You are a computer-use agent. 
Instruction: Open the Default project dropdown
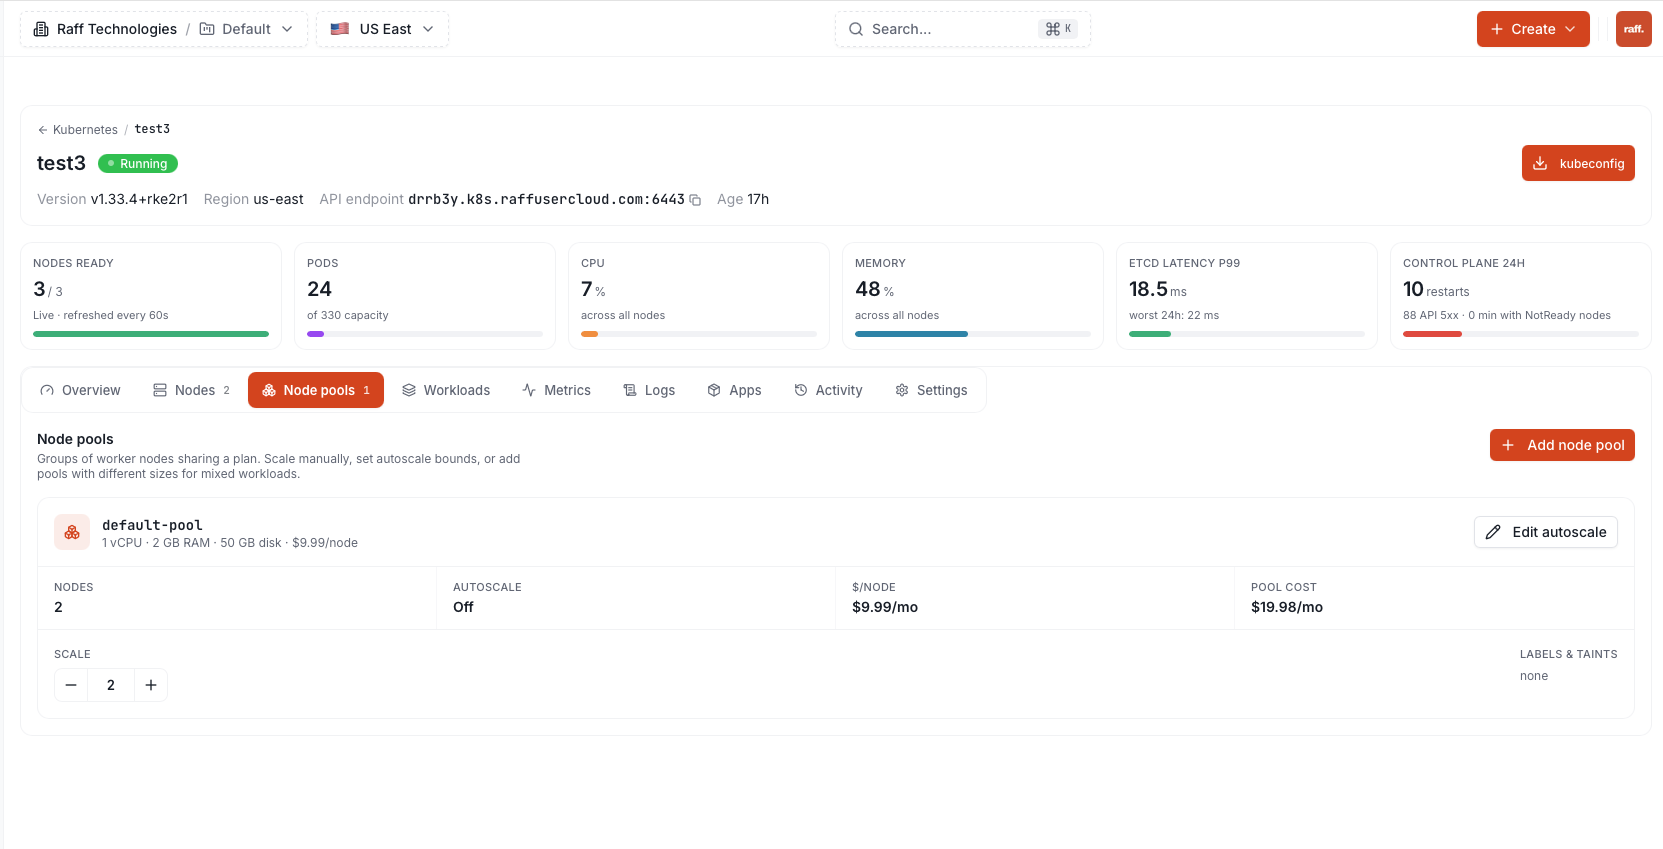(x=246, y=29)
